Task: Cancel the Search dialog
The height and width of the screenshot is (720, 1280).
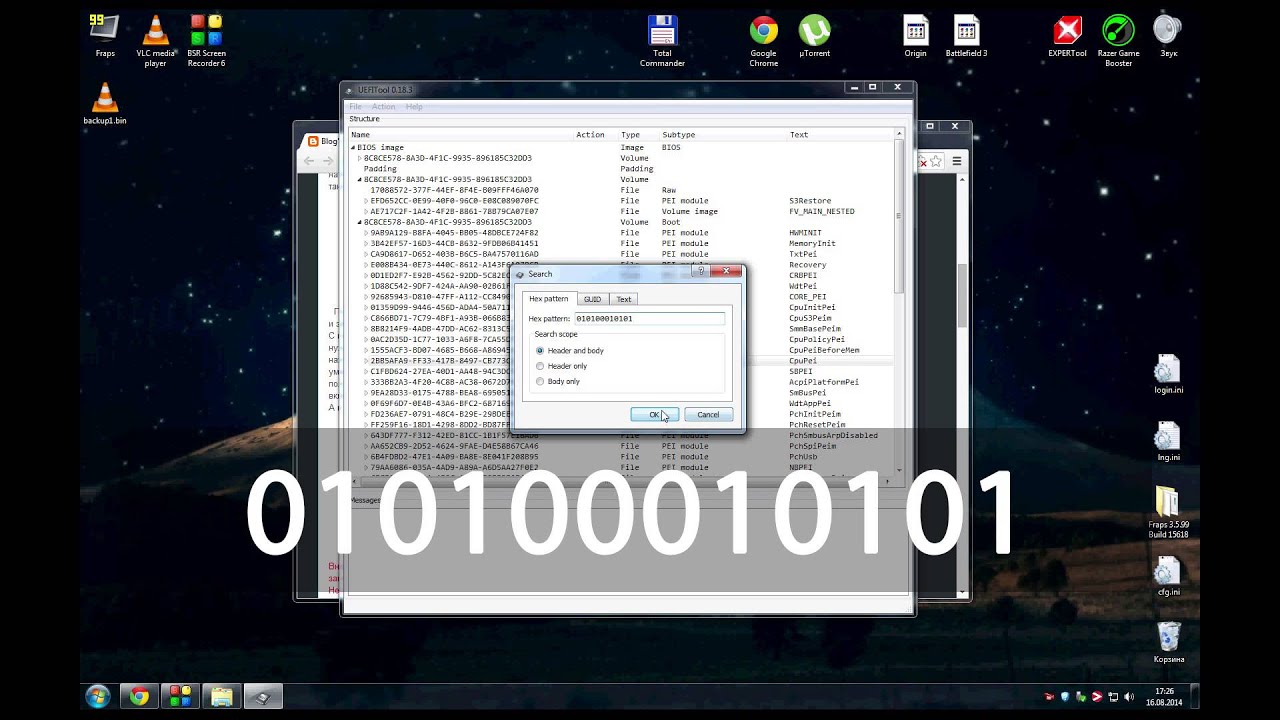Action: (x=708, y=414)
